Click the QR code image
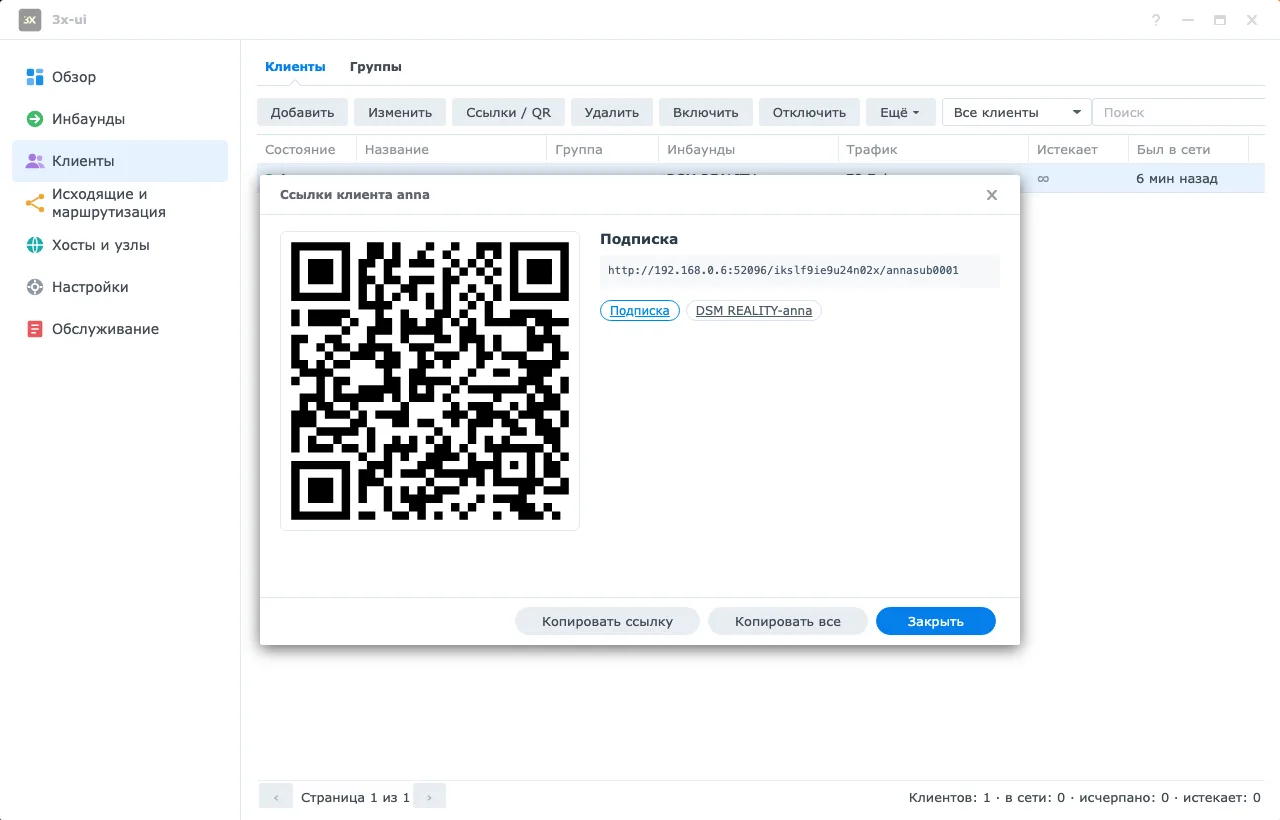Image resolution: width=1280 pixels, height=820 pixels. click(x=430, y=381)
